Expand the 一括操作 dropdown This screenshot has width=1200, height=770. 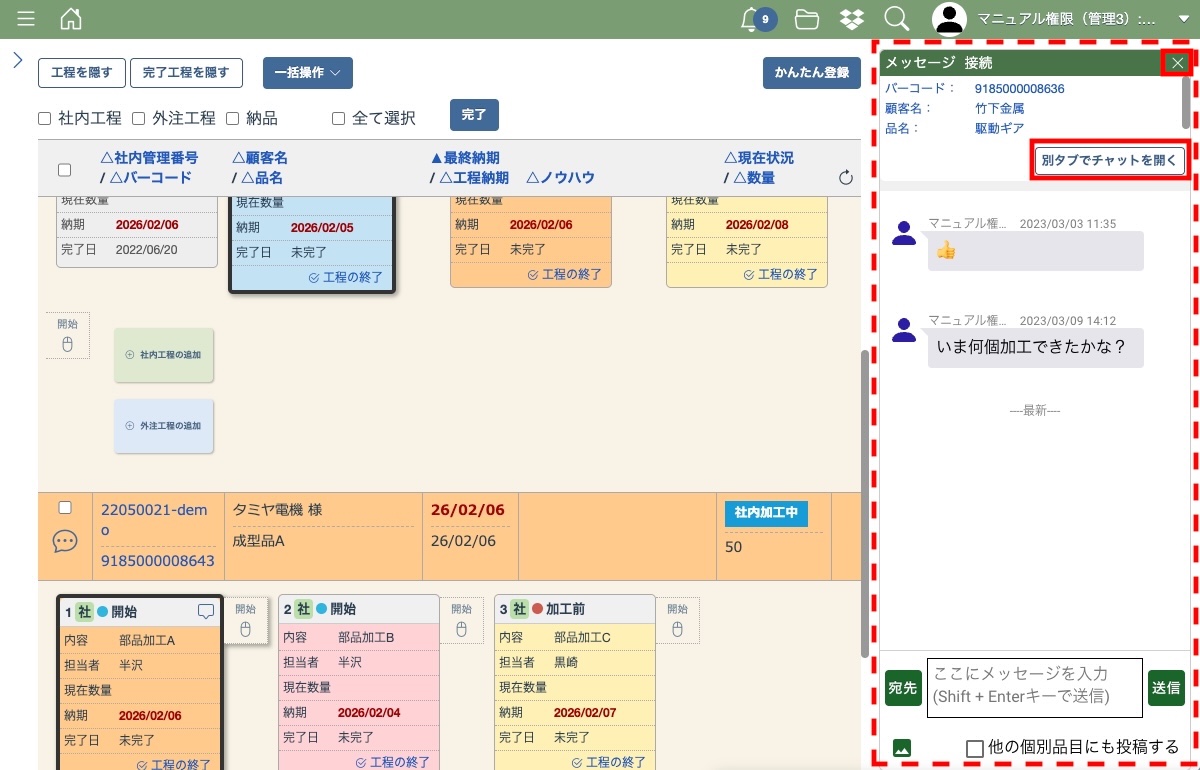click(307, 73)
